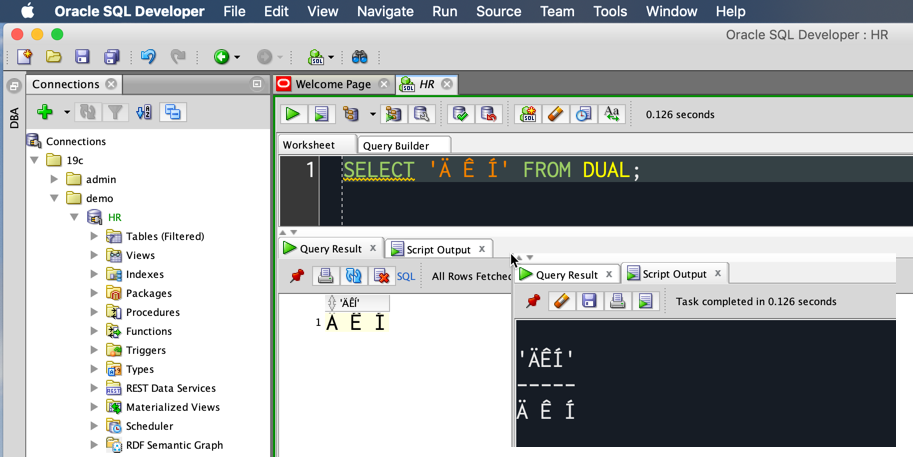The width and height of the screenshot is (913, 457).
Task: Click the Open folder icon in main toolbar
Action: click(54, 56)
